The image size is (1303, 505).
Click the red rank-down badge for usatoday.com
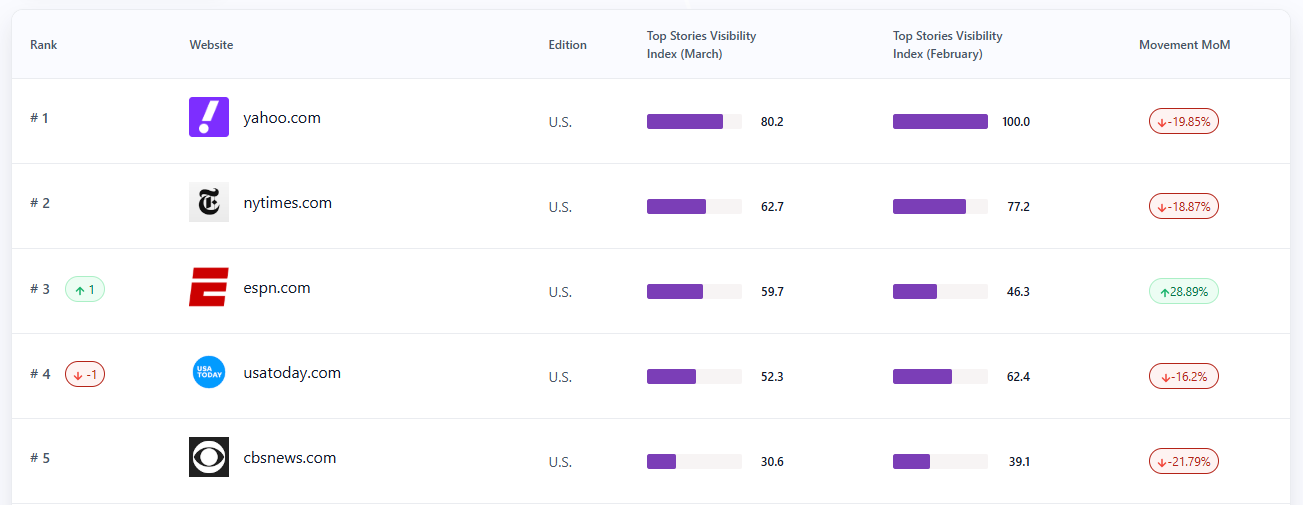point(85,375)
